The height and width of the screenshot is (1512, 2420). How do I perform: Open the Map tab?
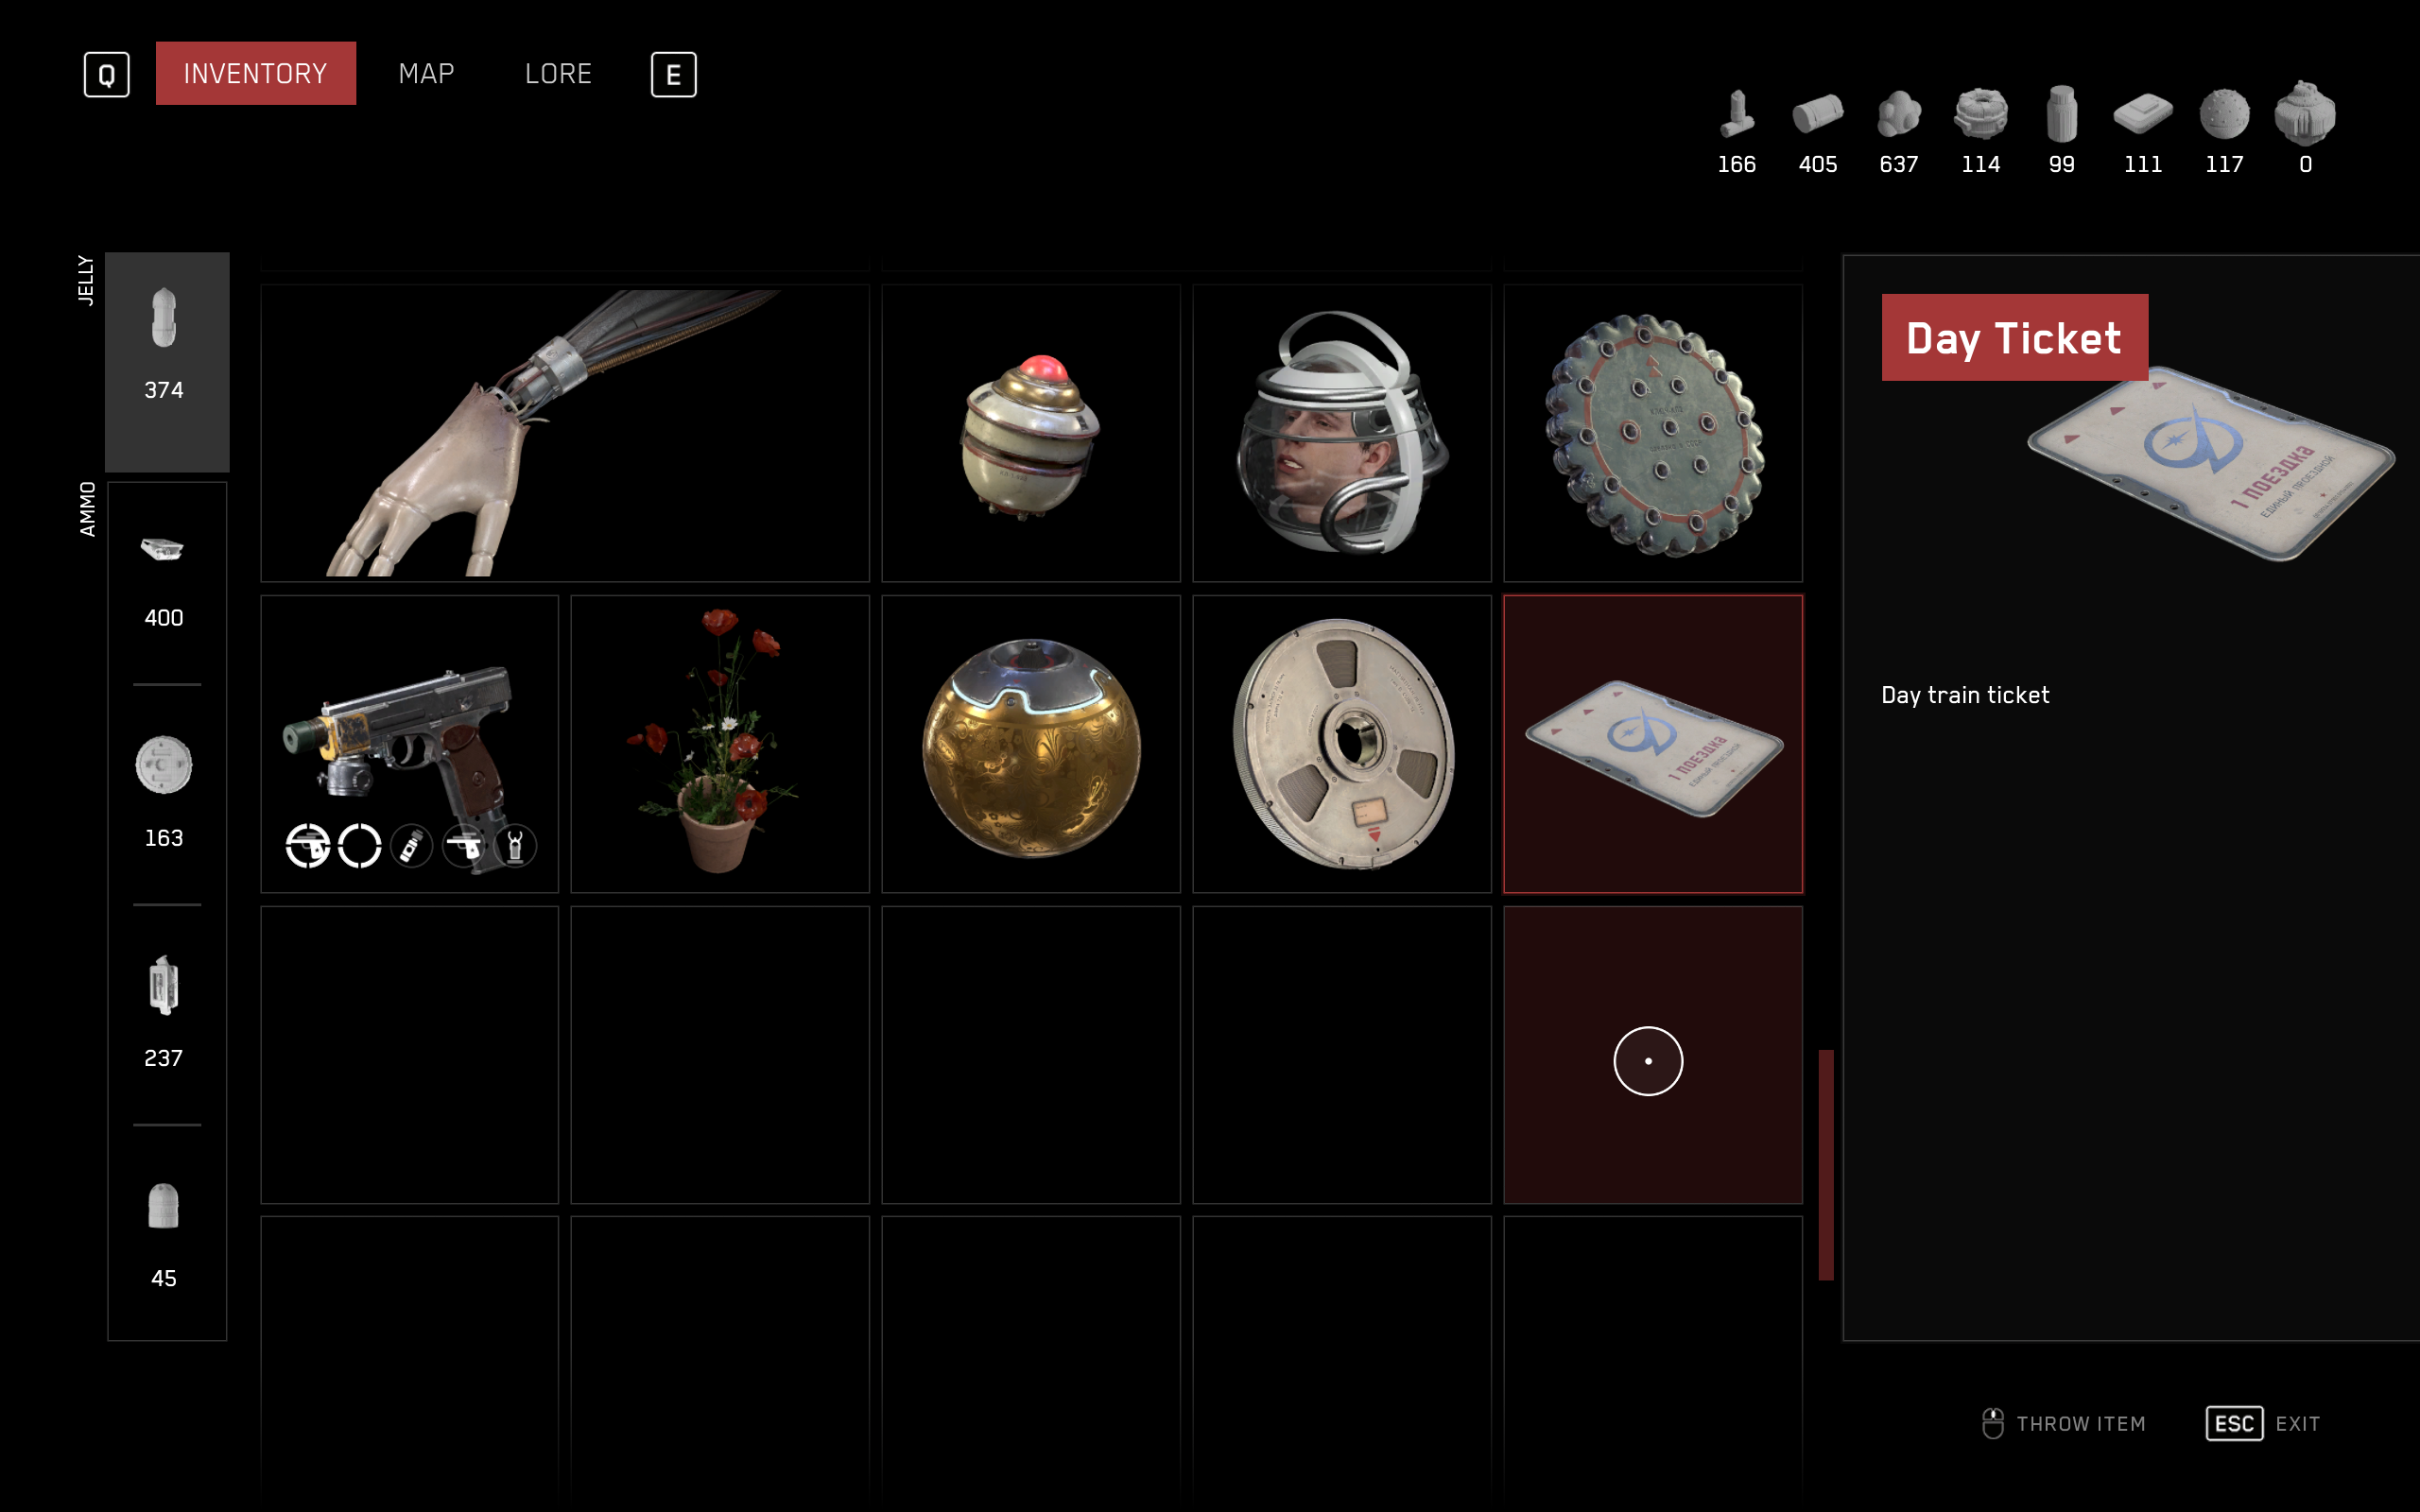pyautogui.click(x=426, y=74)
